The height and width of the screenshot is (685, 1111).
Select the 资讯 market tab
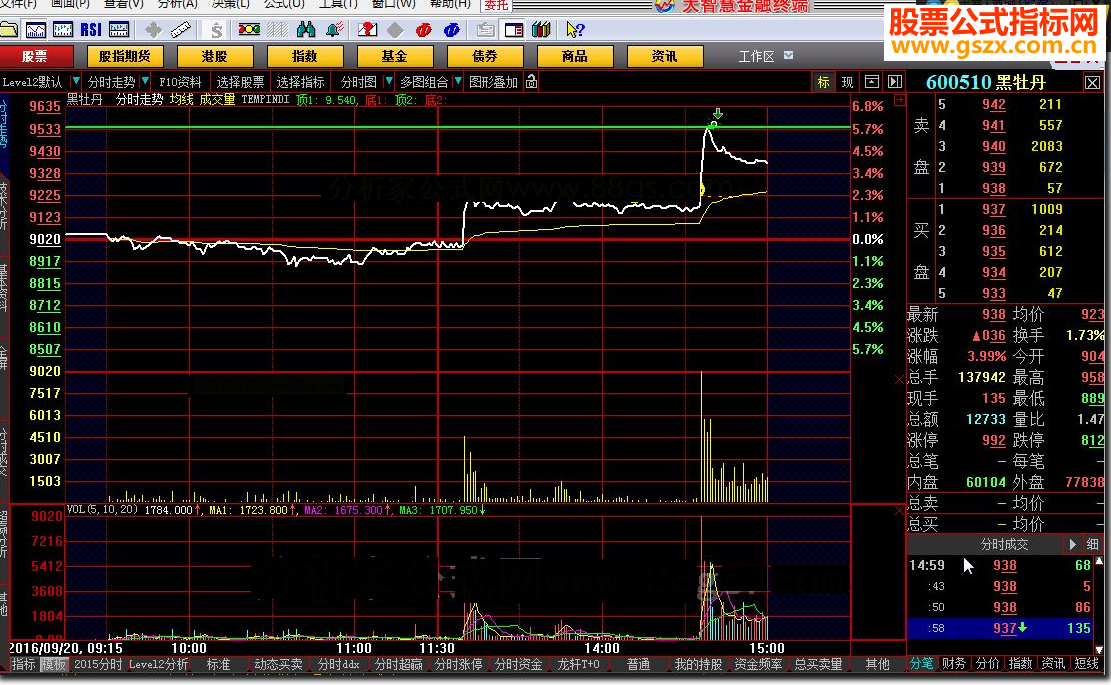click(665, 56)
